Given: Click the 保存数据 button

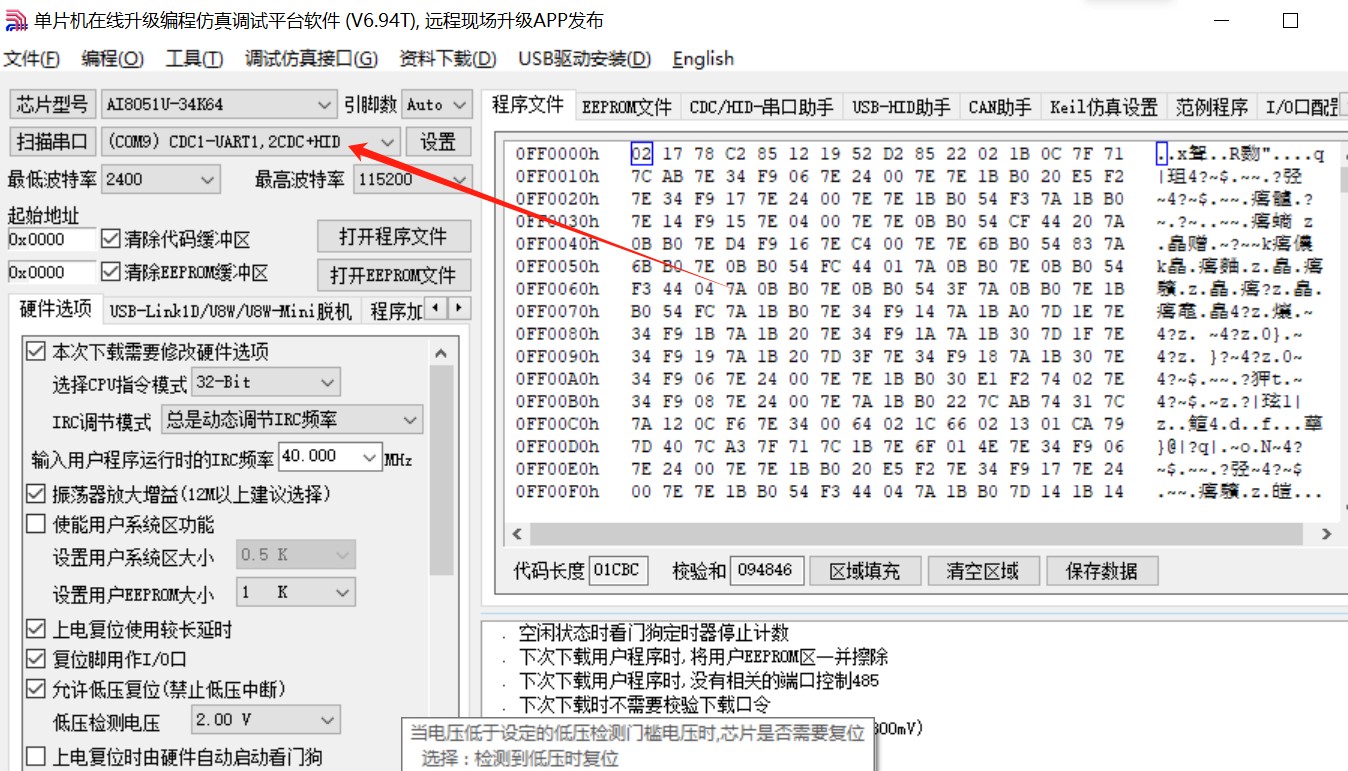Looking at the screenshot, I should point(1101,571).
